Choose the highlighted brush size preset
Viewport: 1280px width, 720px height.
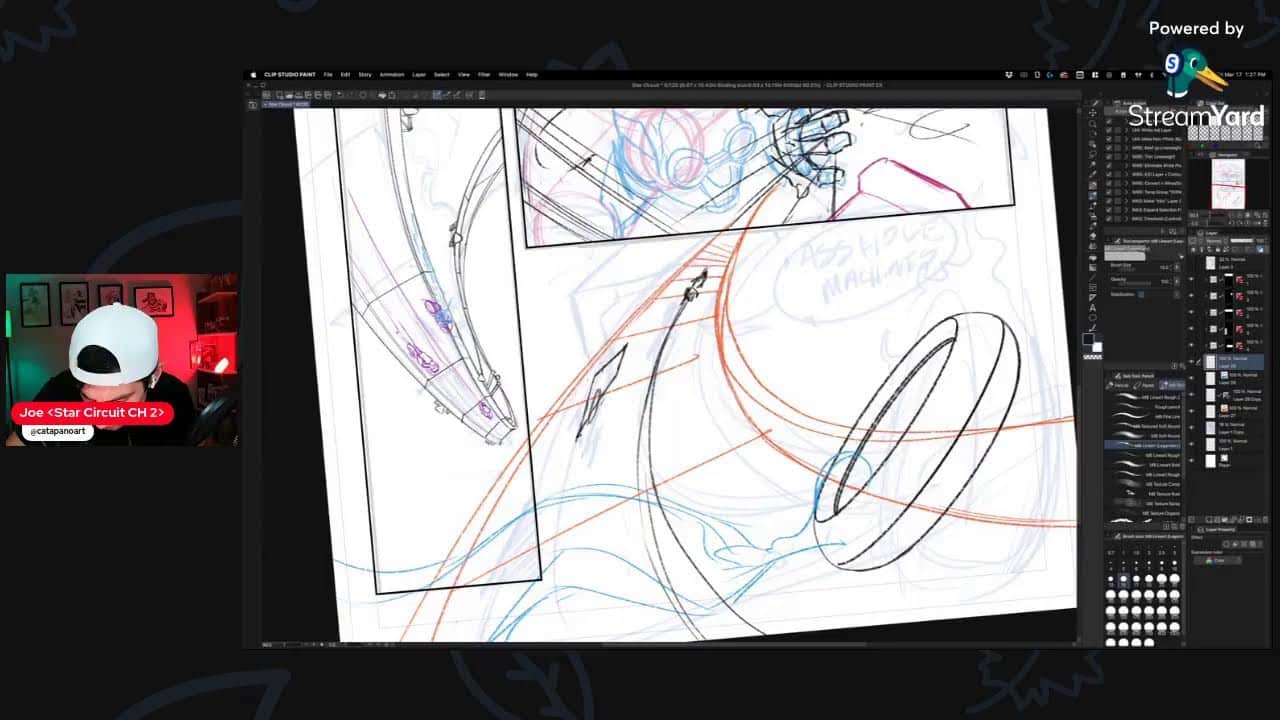coord(1124,580)
